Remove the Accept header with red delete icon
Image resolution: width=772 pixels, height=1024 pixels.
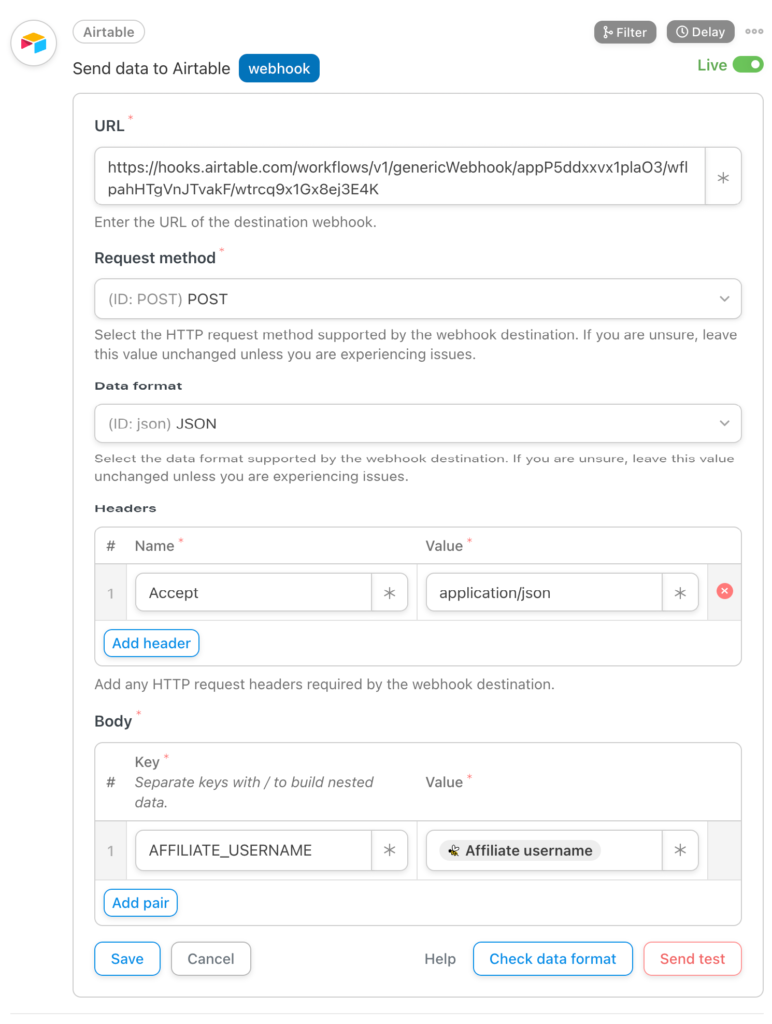[x=725, y=592]
